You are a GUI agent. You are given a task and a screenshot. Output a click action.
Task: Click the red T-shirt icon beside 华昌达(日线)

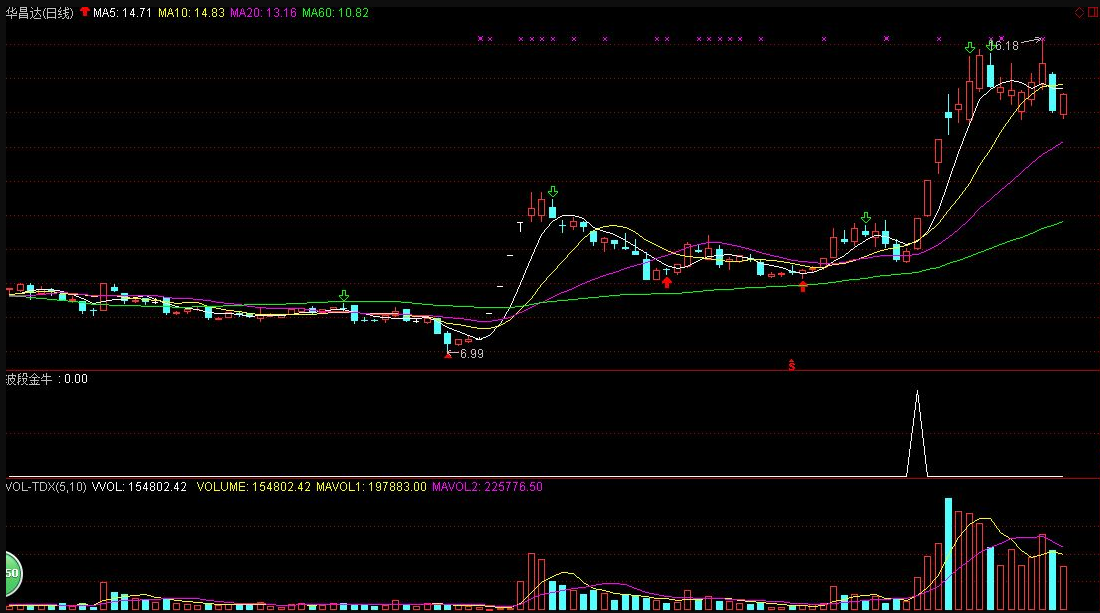(85, 12)
